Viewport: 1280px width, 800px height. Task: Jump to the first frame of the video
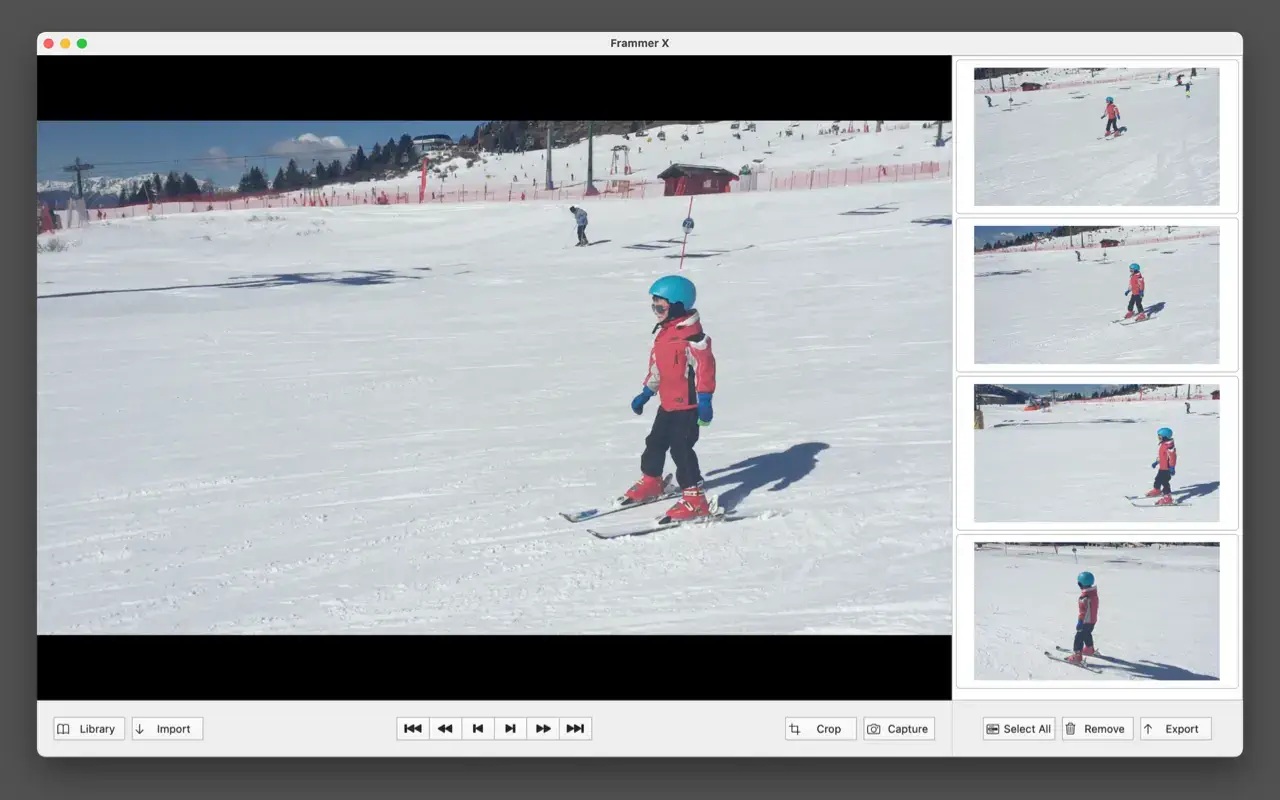413,729
